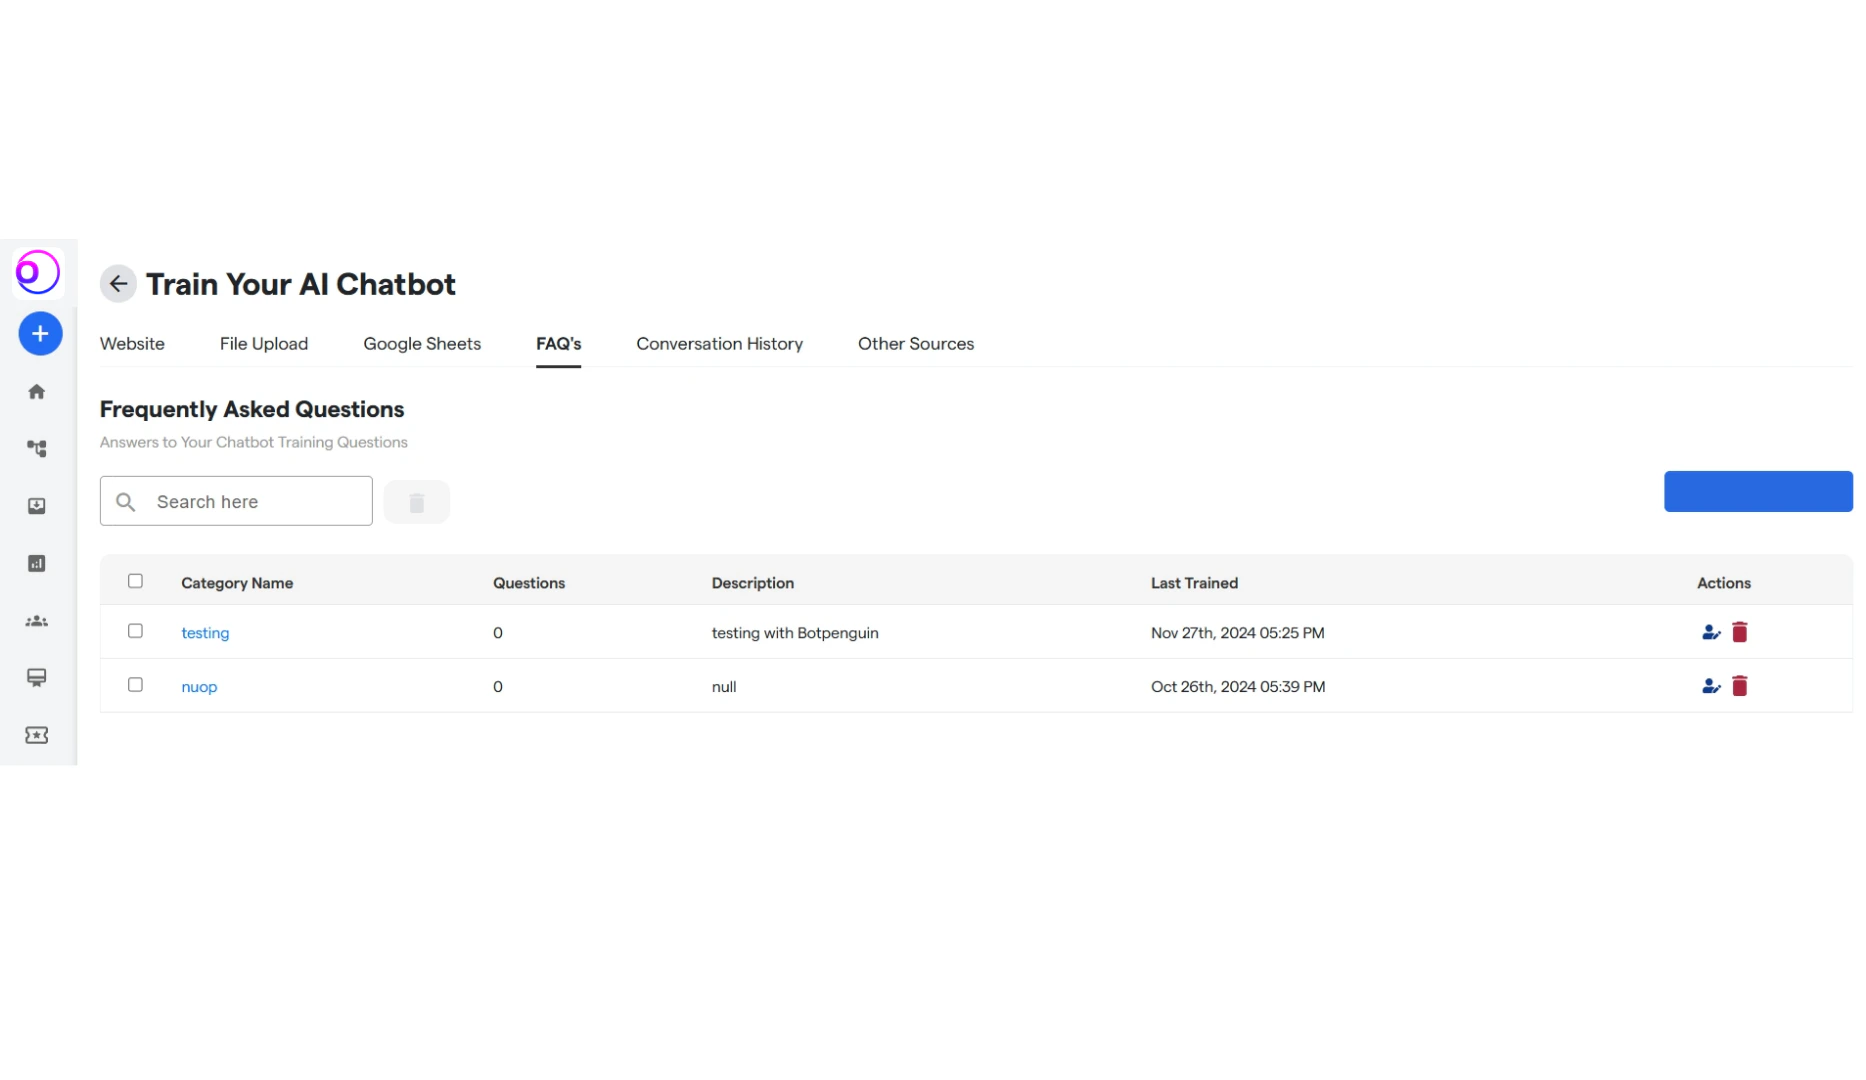Screen dimensions: 1866x1080
Task: Click 'Answers to Your Chatbot Training Questions' subtitle
Action: (254, 442)
